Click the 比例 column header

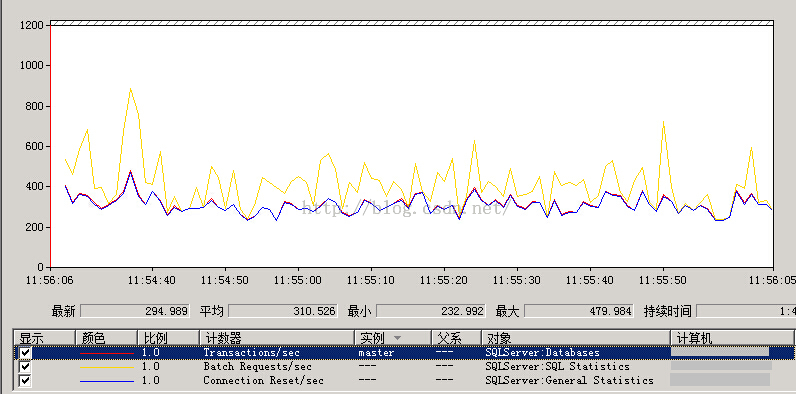pyautogui.click(x=168, y=338)
